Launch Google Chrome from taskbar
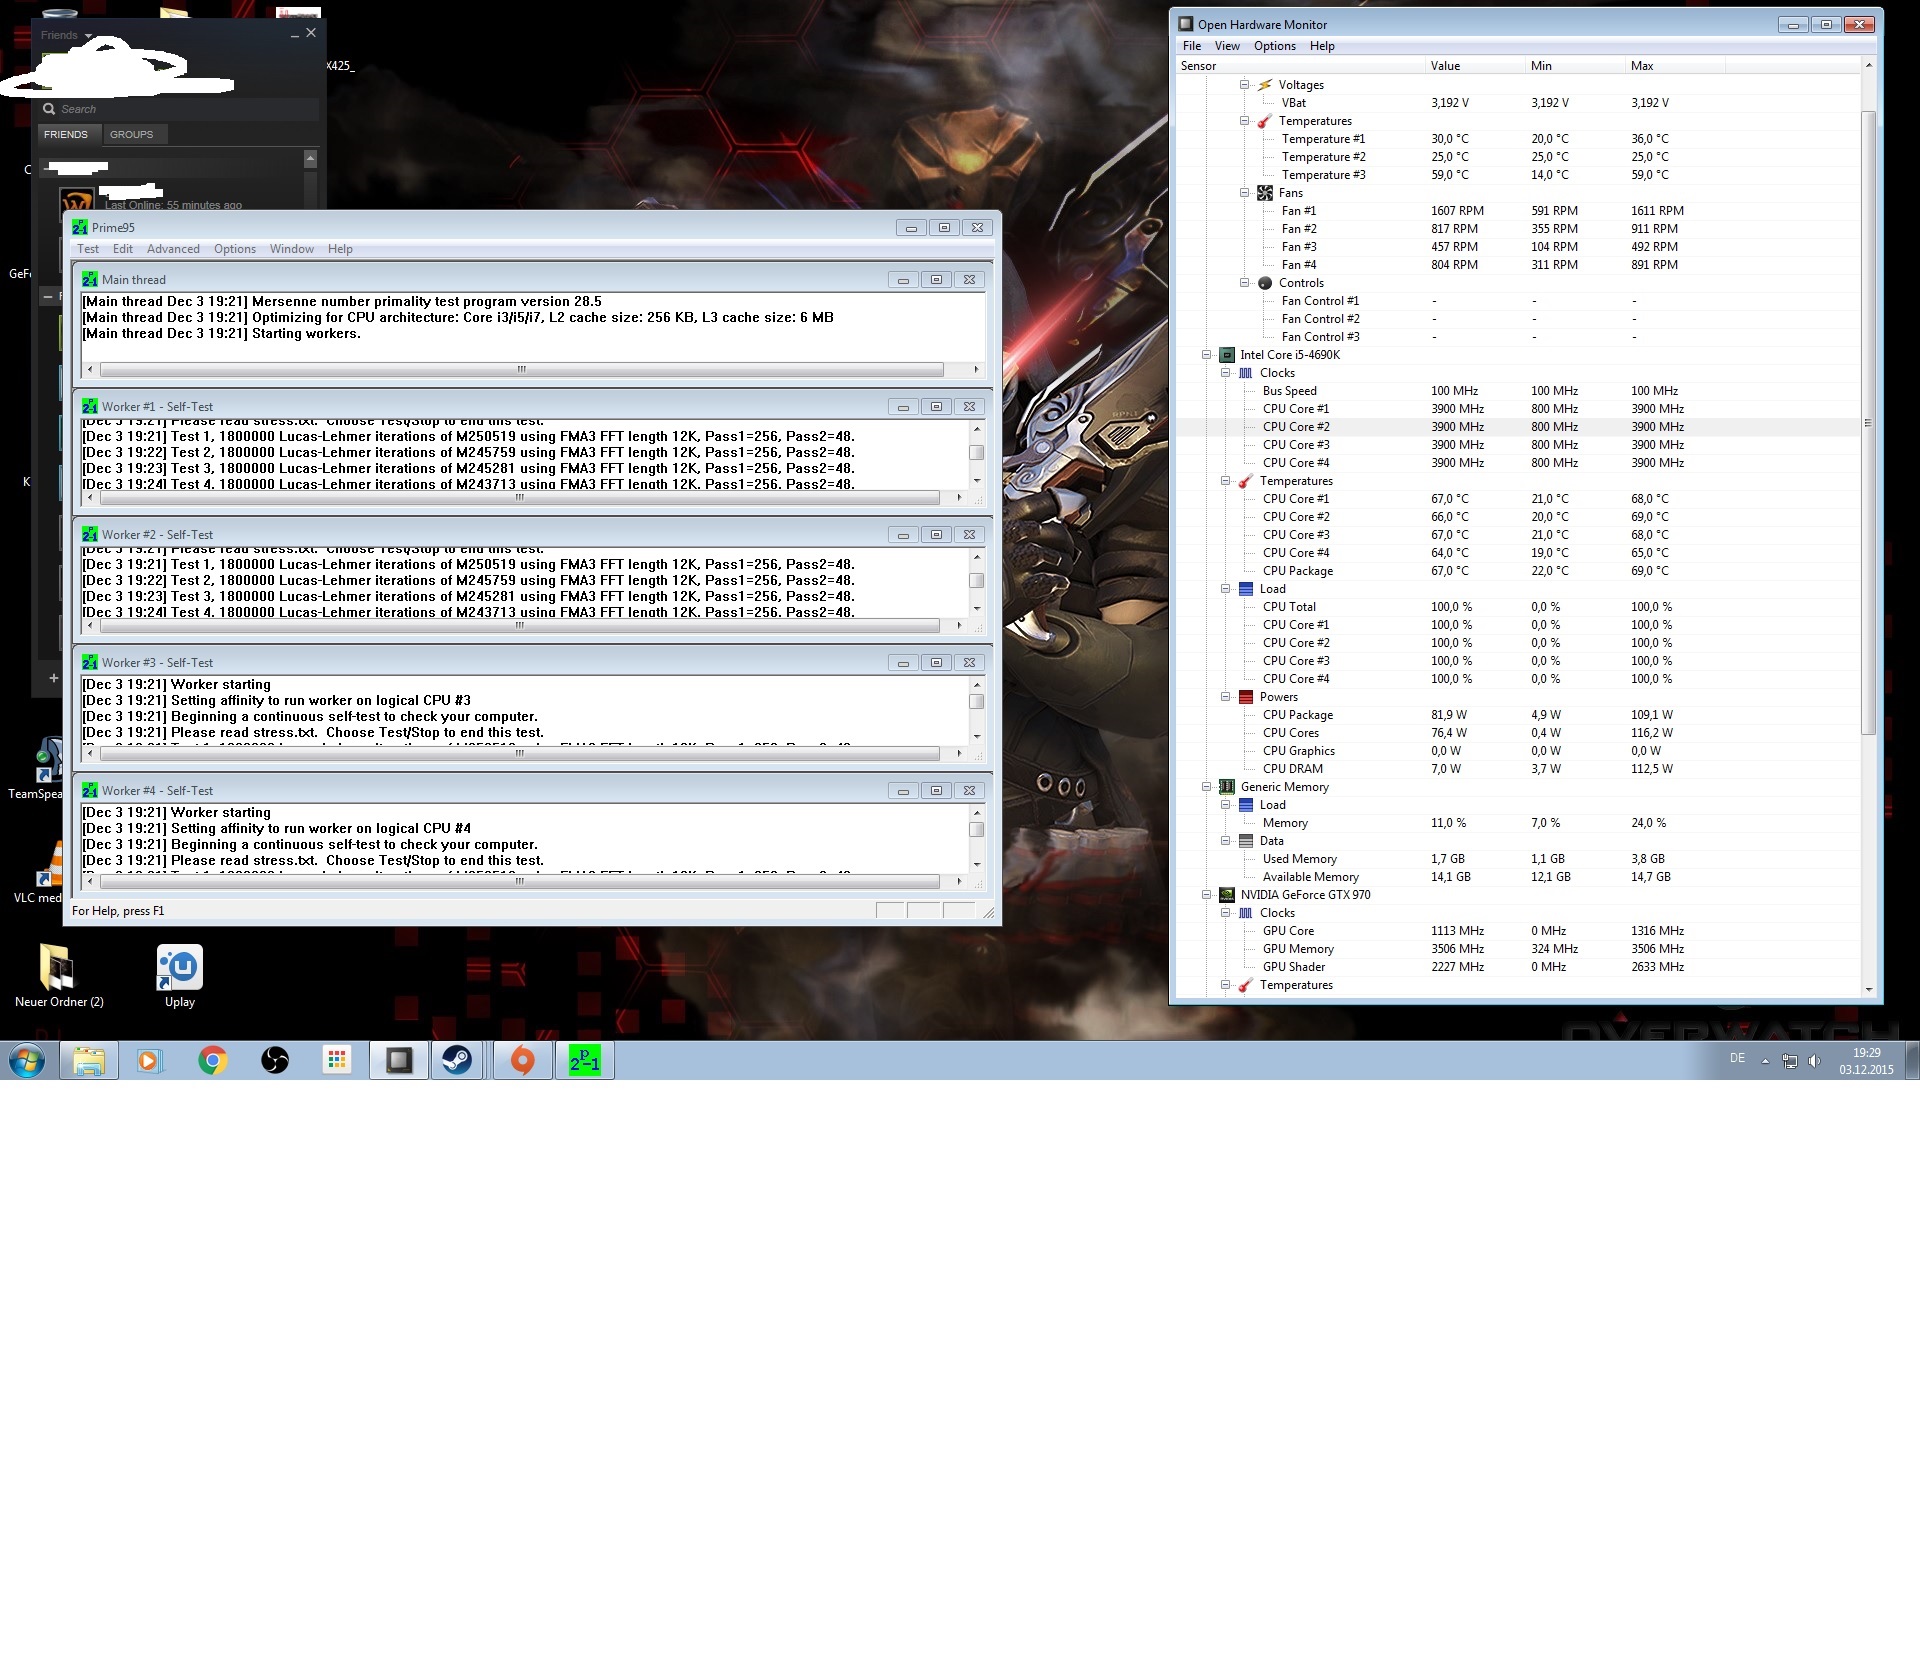Image resolution: width=1920 pixels, height=1680 pixels. (212, 1060)
